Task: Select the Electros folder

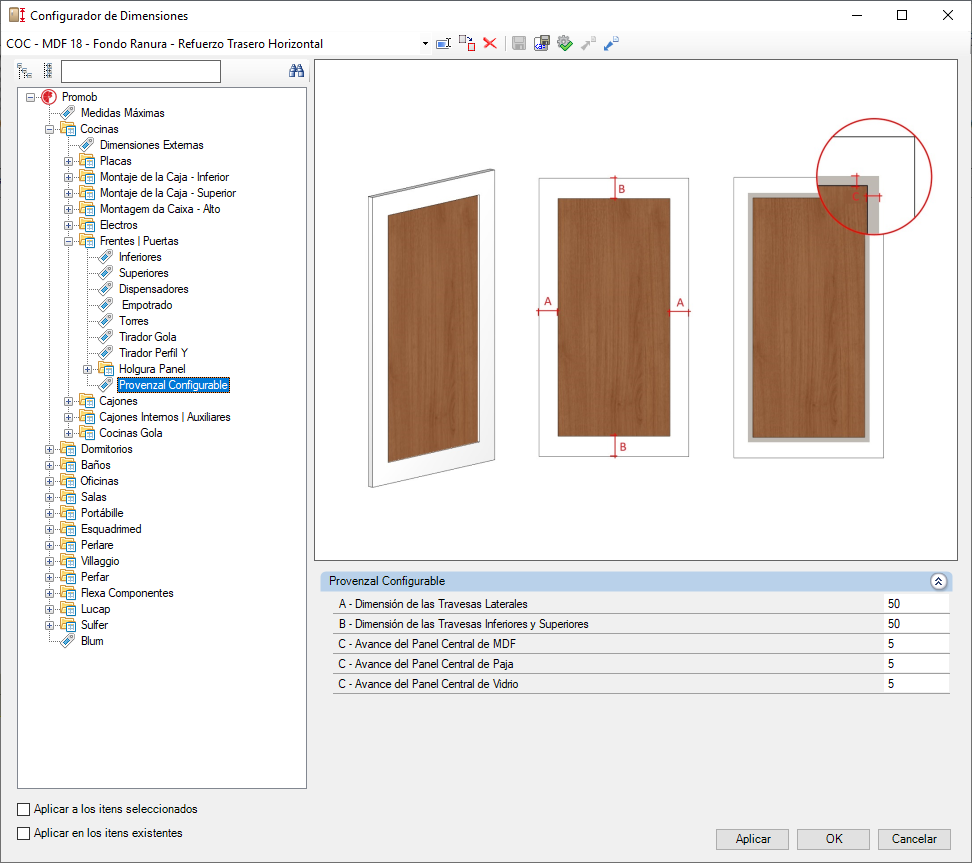Action: tap(118, 225)
